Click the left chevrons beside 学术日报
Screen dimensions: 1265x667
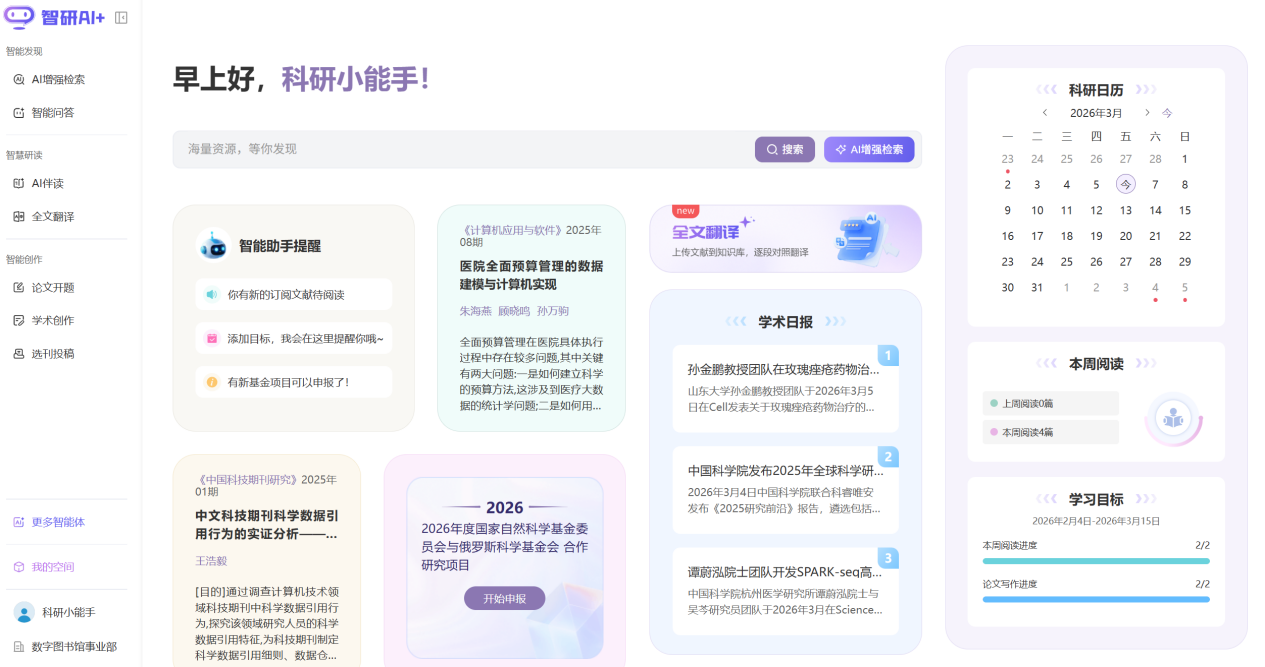click(x=733, y=322)
